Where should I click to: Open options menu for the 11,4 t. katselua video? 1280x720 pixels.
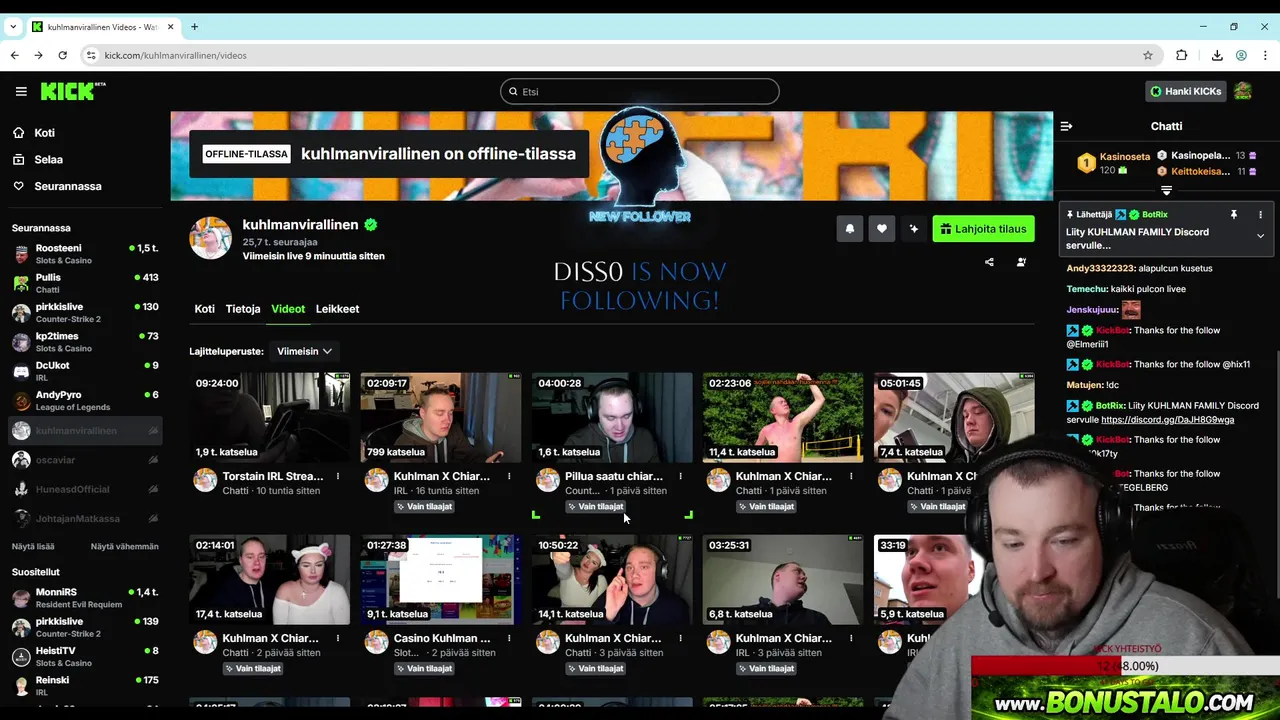tap(851, 476)
